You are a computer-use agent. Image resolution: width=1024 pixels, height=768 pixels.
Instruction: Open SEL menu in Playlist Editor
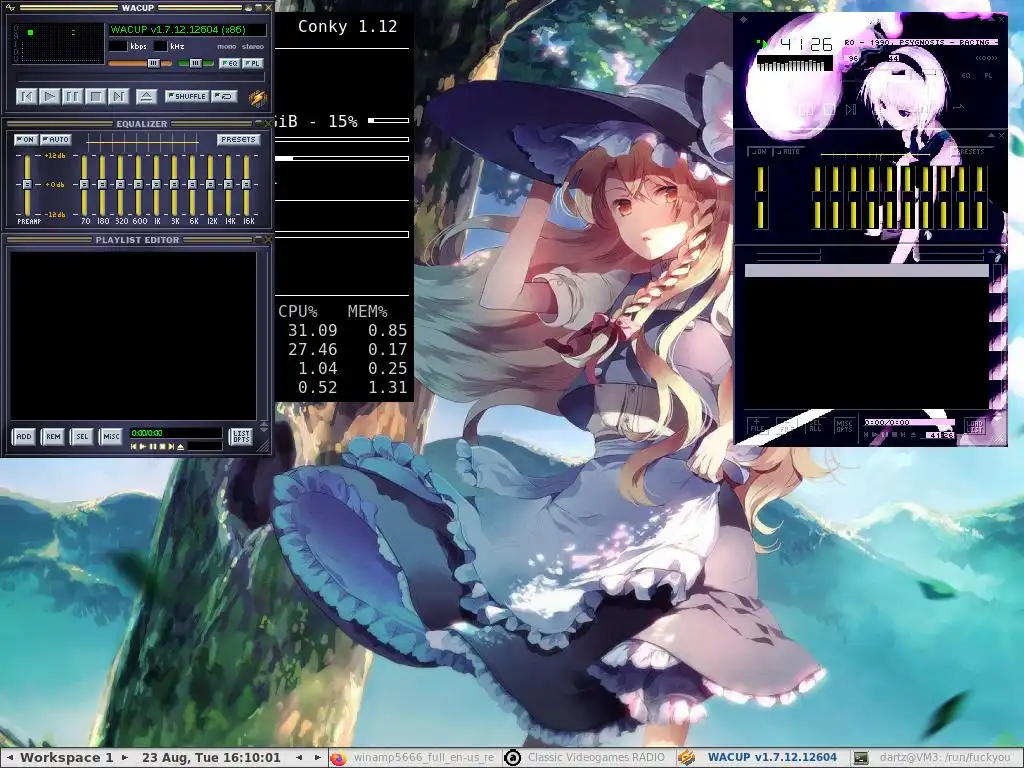[82, 436]
